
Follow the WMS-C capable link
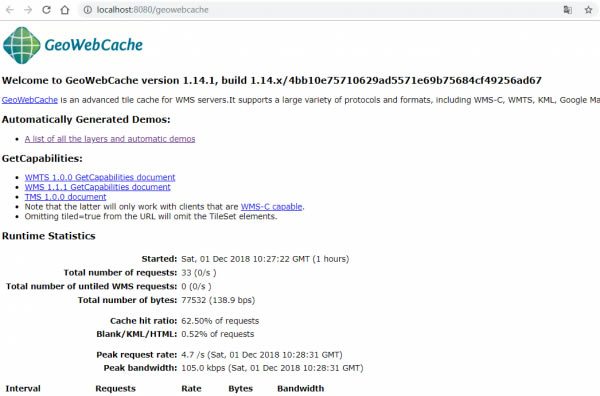pos(271,207)
